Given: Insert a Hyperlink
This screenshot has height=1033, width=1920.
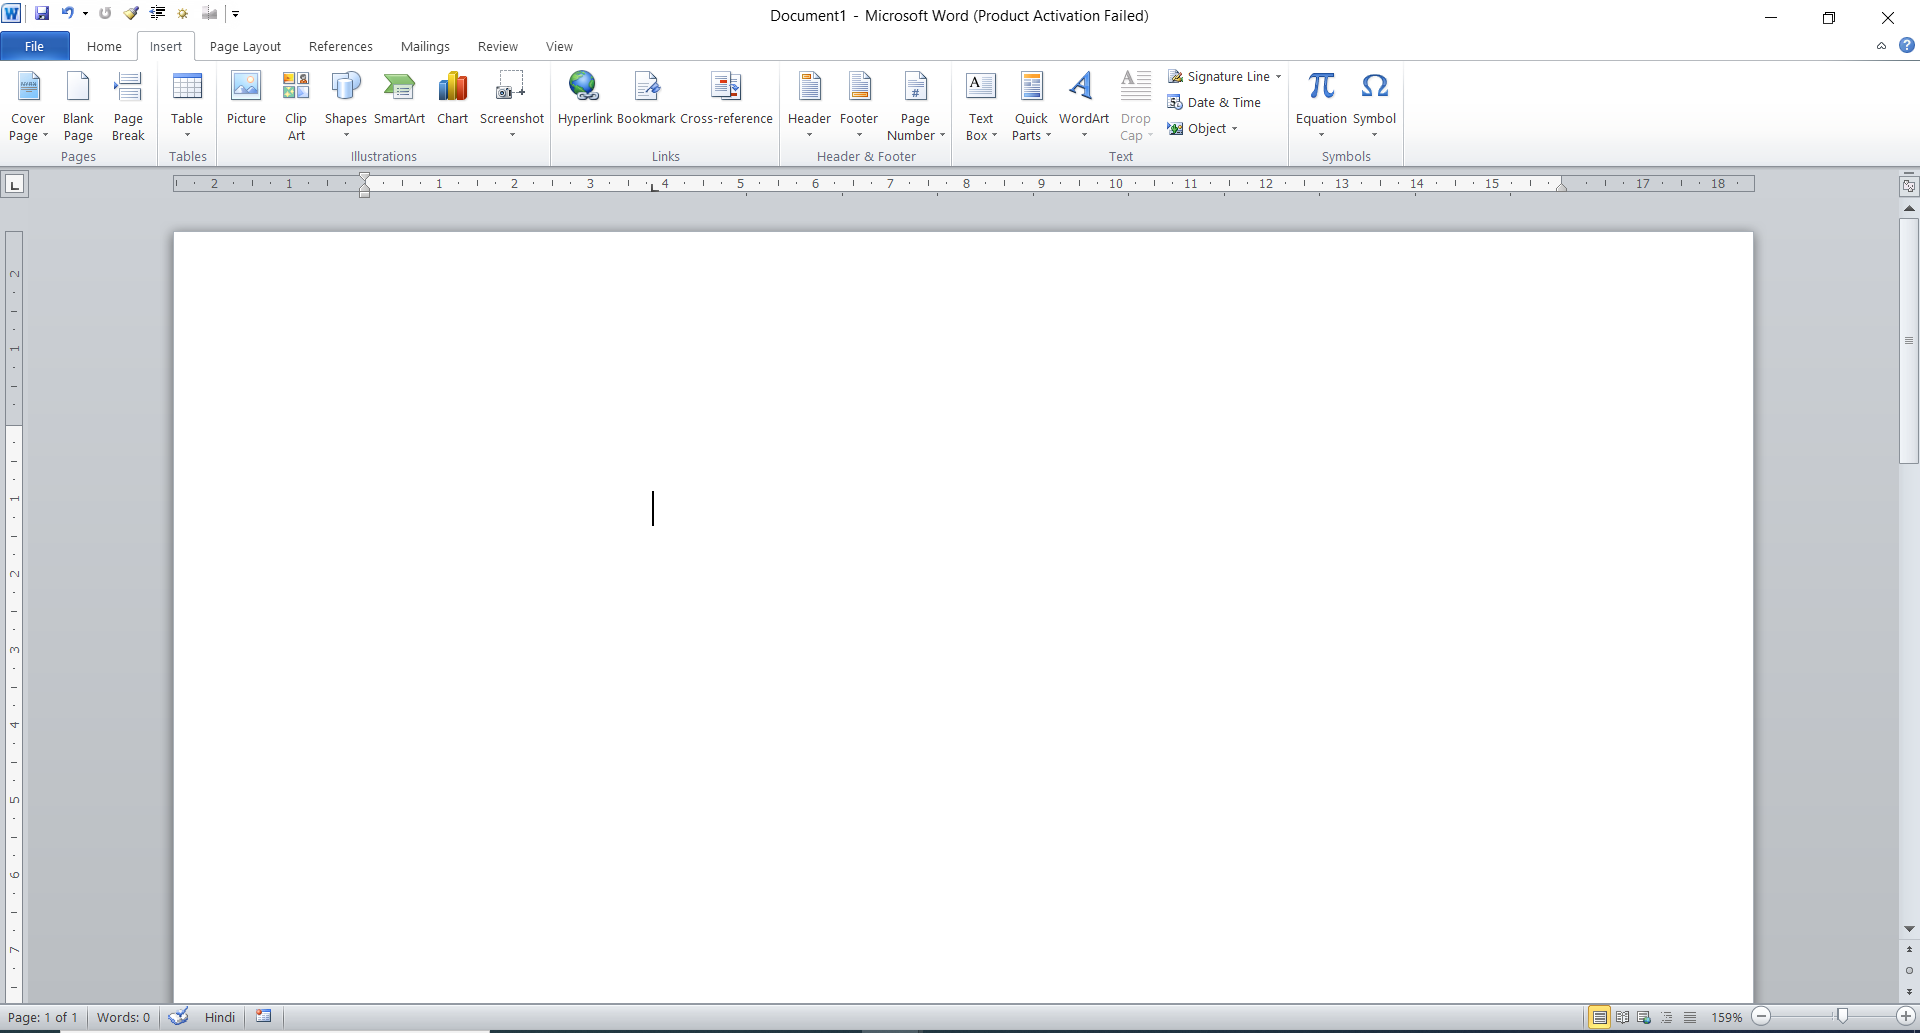Looking at the screenshot, I should [x=585, y=100].
